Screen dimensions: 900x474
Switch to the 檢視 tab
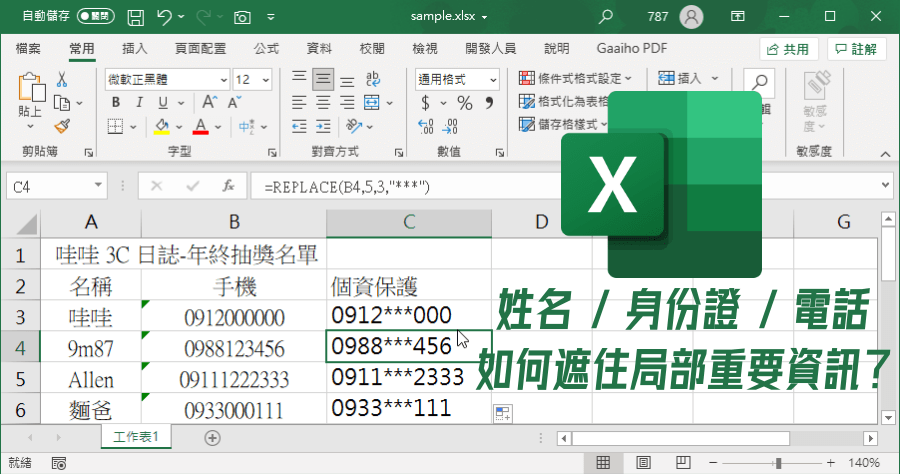pos(425,49)
